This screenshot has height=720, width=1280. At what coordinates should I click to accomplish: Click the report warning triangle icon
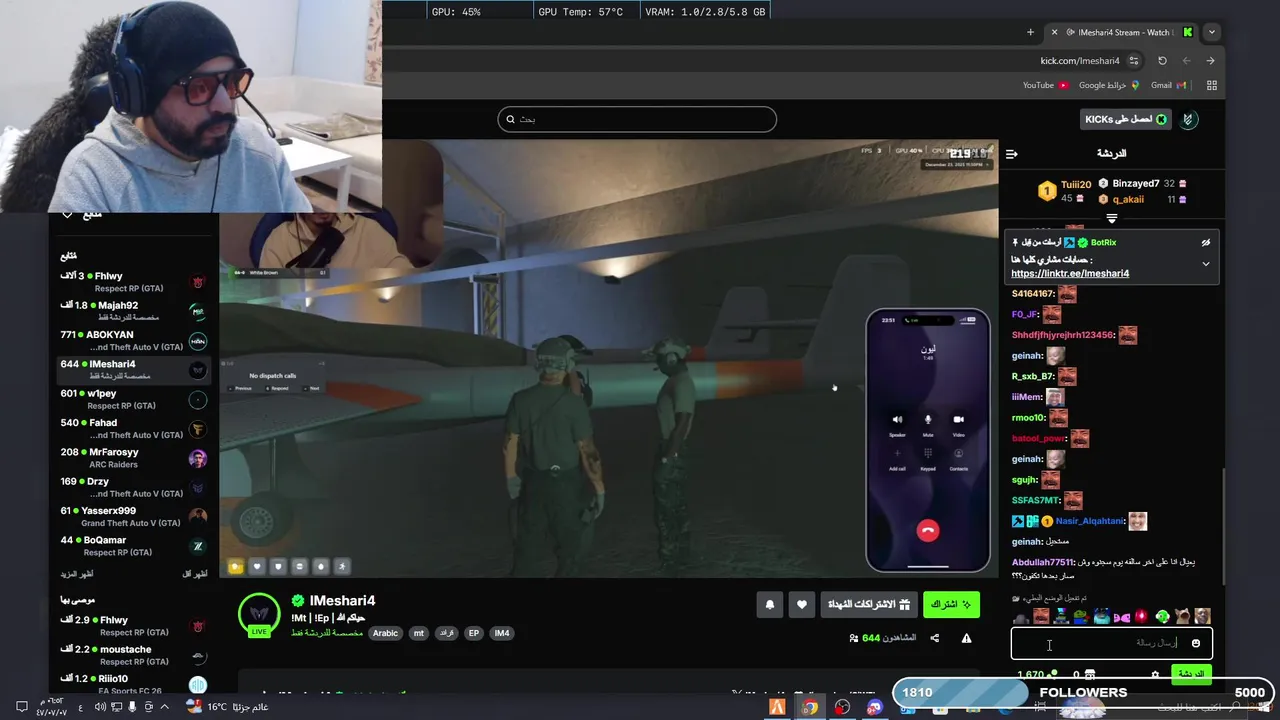(x=966, y=638)
